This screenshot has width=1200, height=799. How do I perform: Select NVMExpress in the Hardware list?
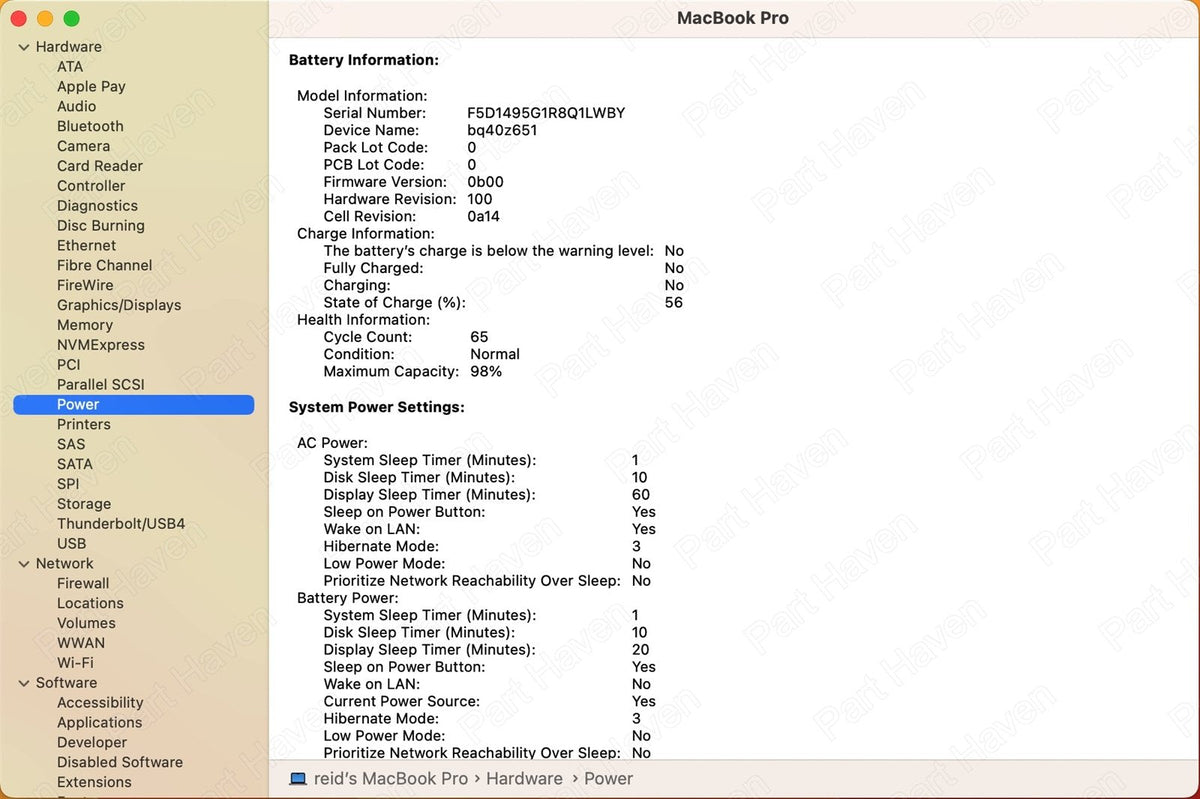[101, 345]
